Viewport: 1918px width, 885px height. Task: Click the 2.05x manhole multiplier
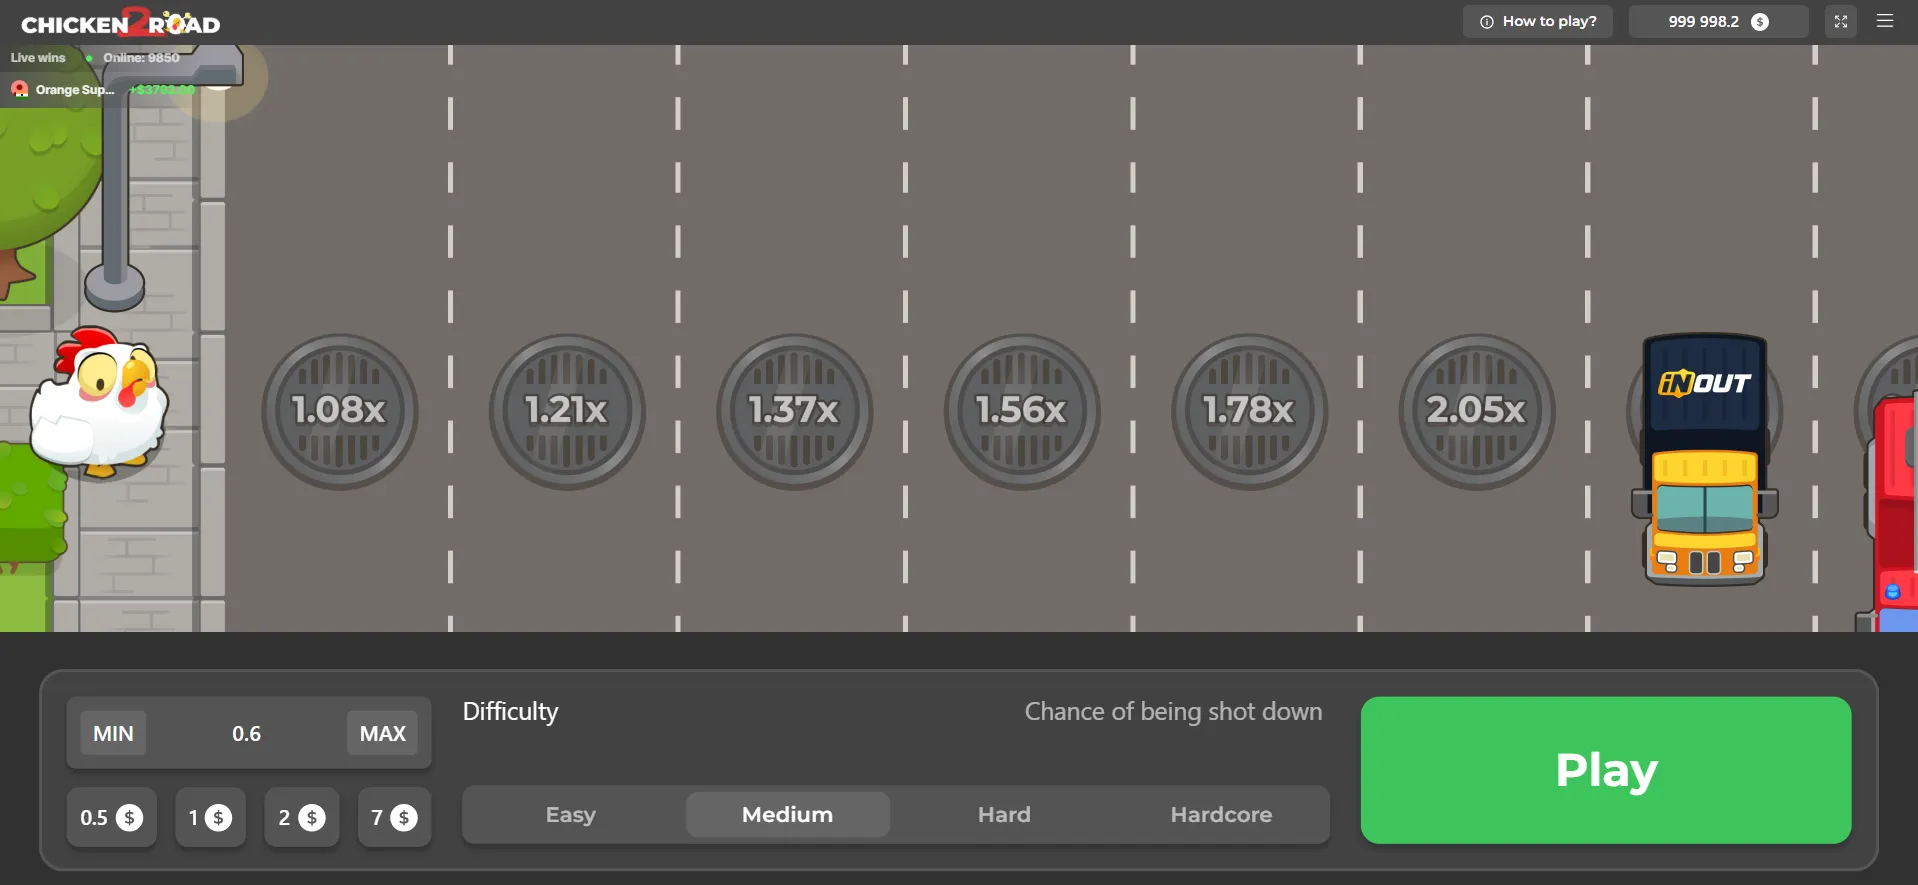[1476, 411]
